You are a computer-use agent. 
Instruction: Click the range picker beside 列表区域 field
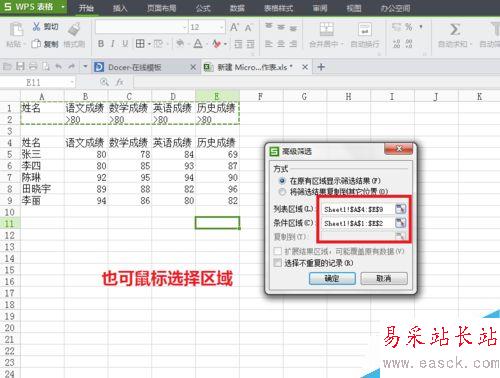point(400,209)
